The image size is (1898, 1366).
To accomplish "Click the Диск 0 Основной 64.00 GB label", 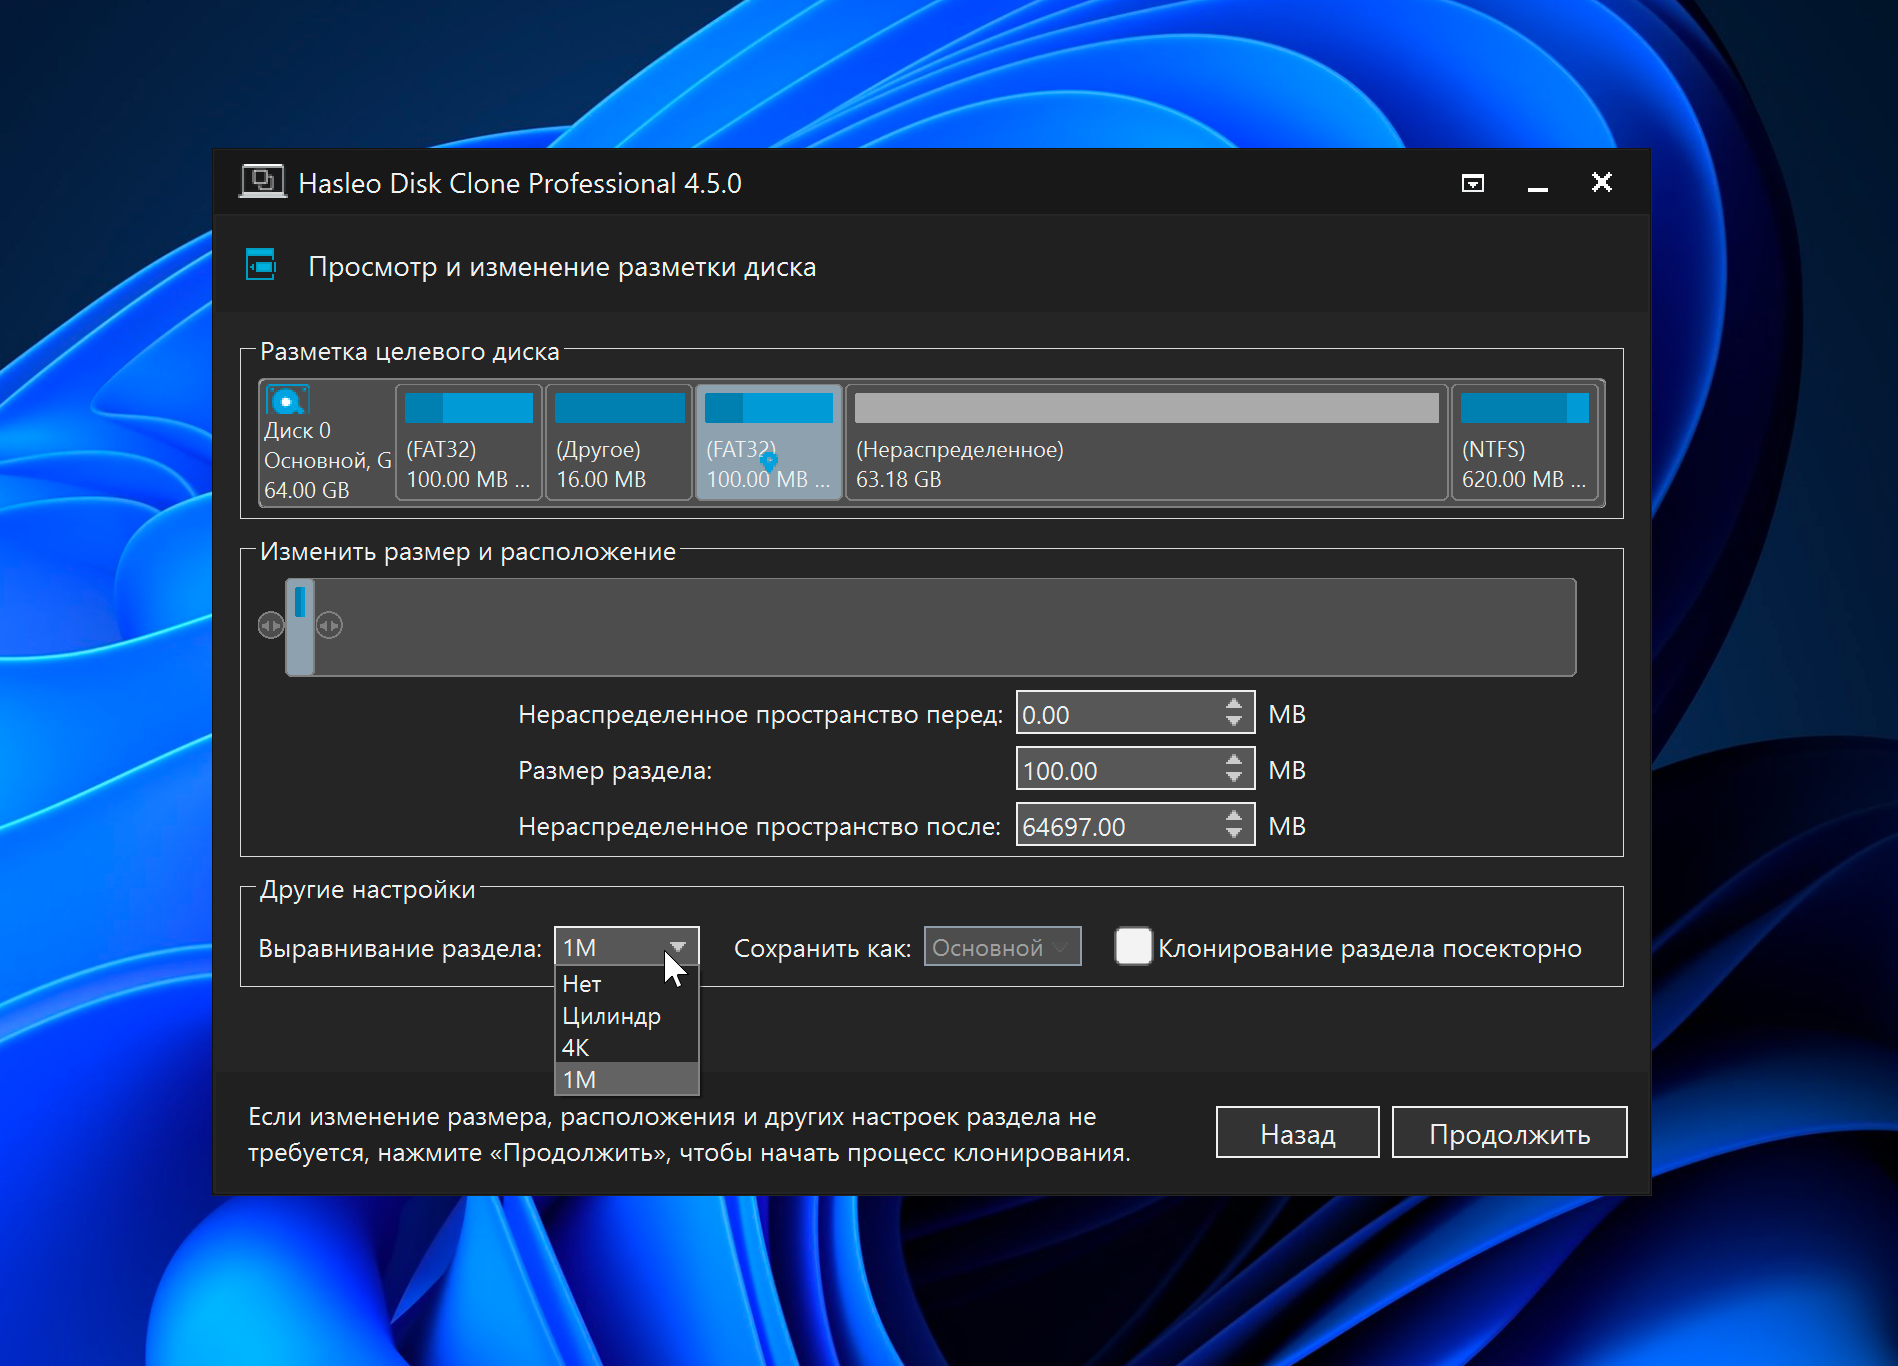I will pyautogui.click(x=327, y=460).
